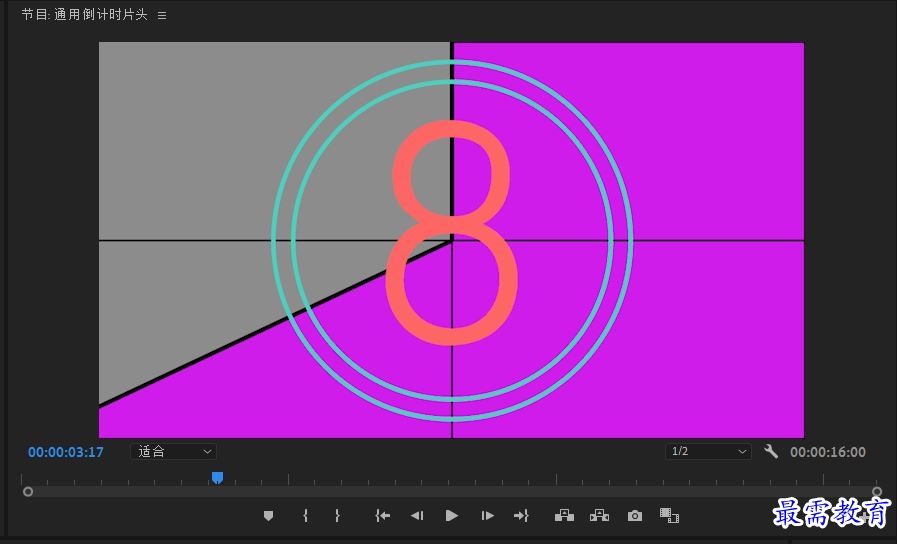Click the Go to In button
The height and width of the screenshot is (544, 897).
pyautogui.click(x=383, y=516)
